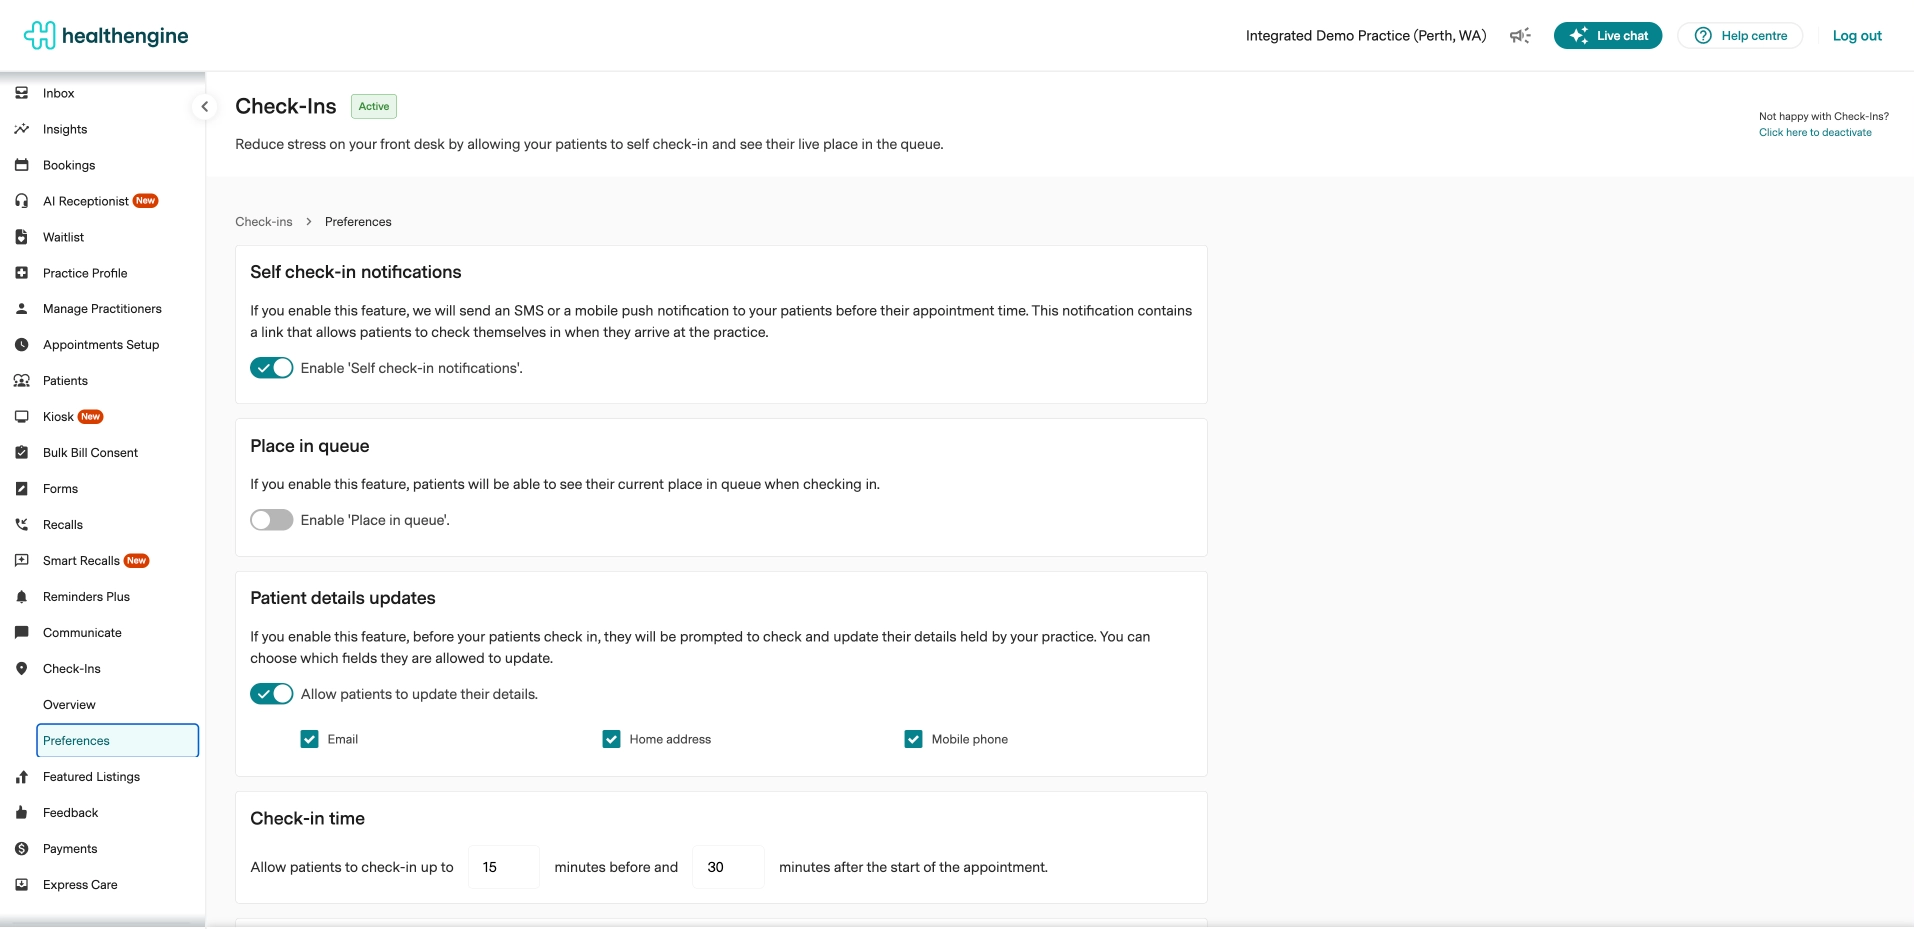
Task: Click 'Click here to deactivate' link
Action: tap(1815, 132)
